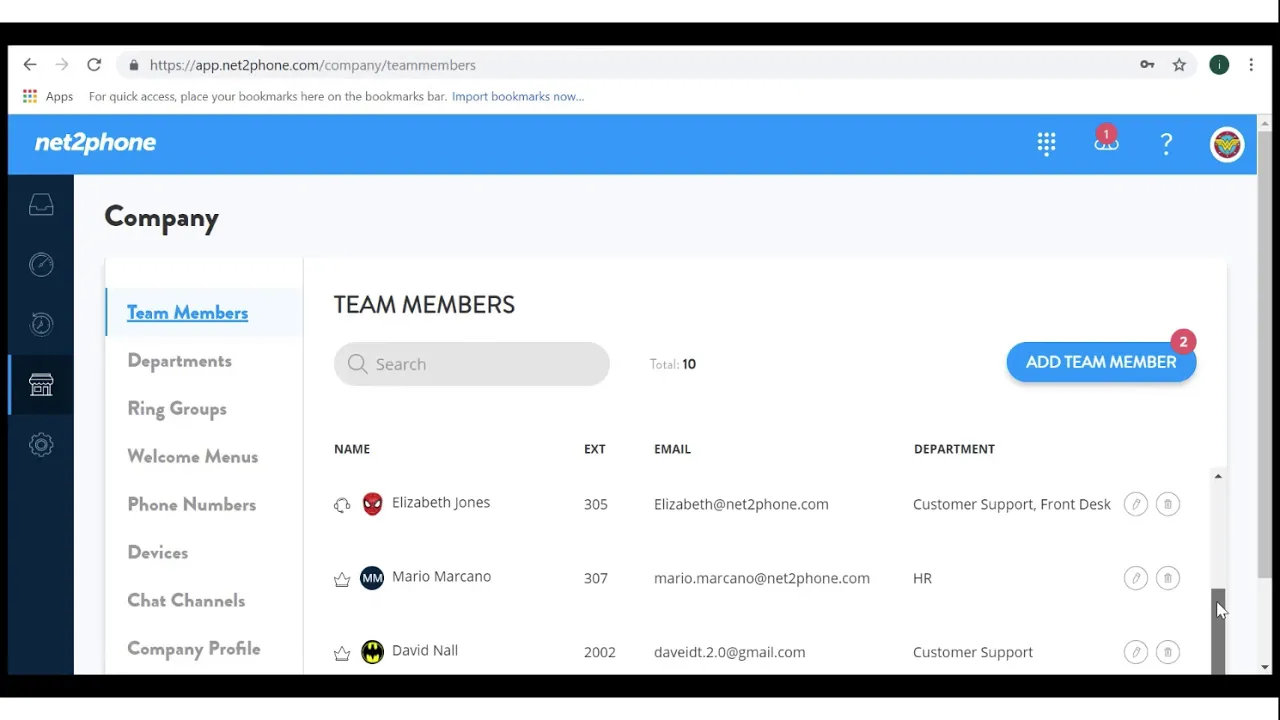
Task: Click the email mario.marcano@net2phone.com
Action: (762, 578)
